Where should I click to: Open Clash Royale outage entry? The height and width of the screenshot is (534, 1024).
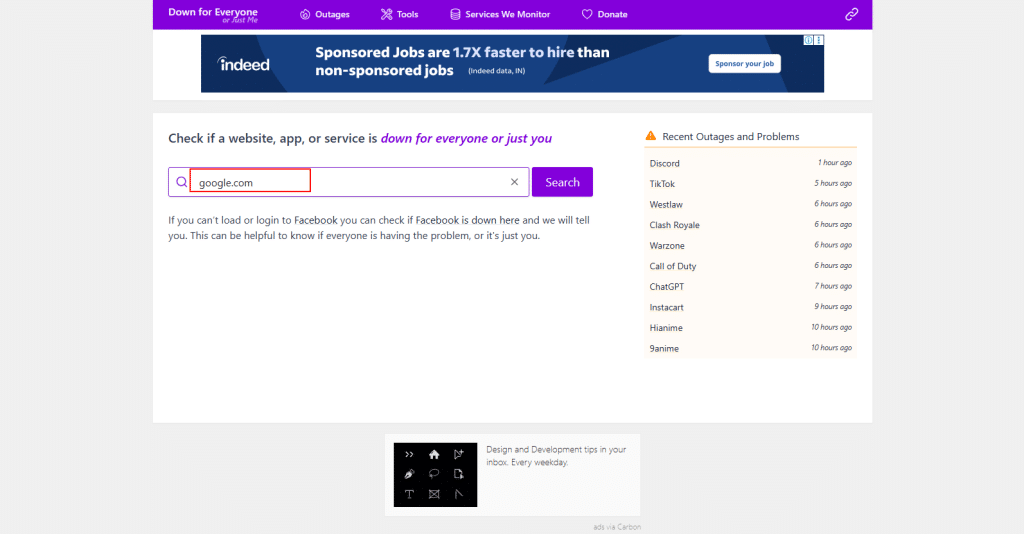pyautogui.click(x=750, y=225)
